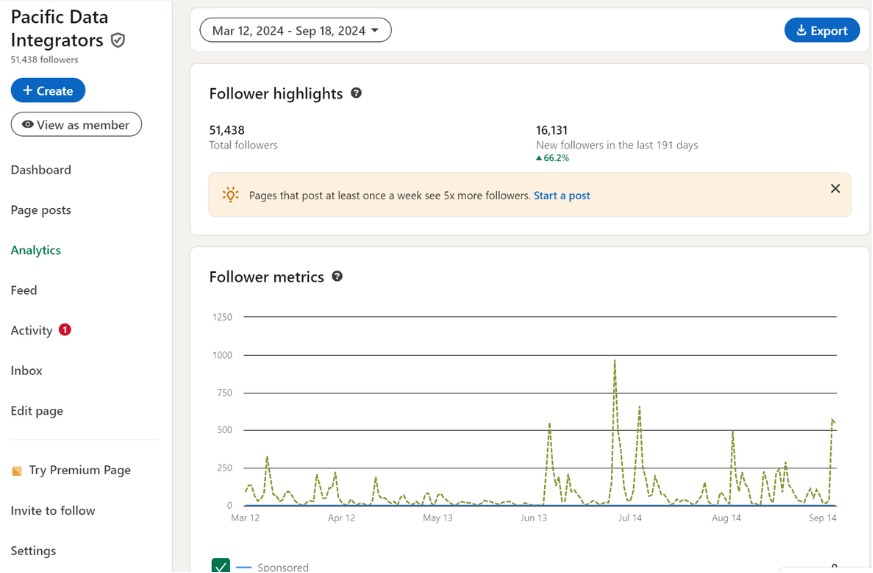
Task: Click the Follower metrics heading
Action: coord(266,277)
